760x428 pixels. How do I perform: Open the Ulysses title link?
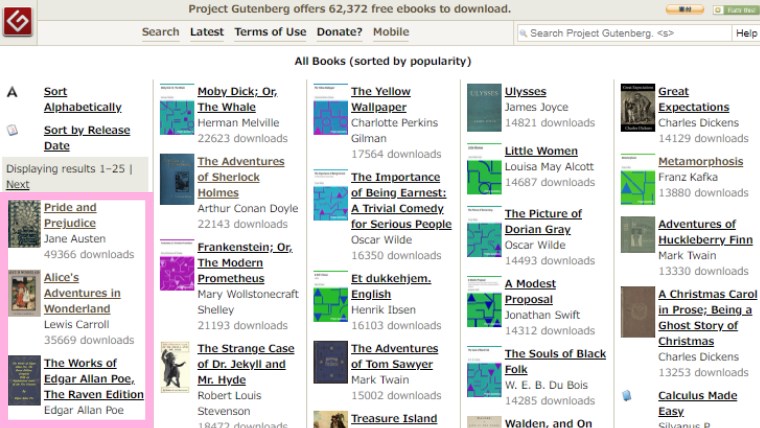(x=525, y=92)
